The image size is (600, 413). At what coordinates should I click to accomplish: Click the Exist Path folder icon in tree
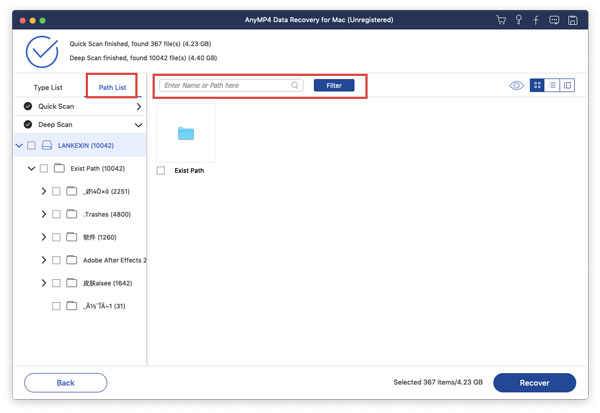click(59, 168)
